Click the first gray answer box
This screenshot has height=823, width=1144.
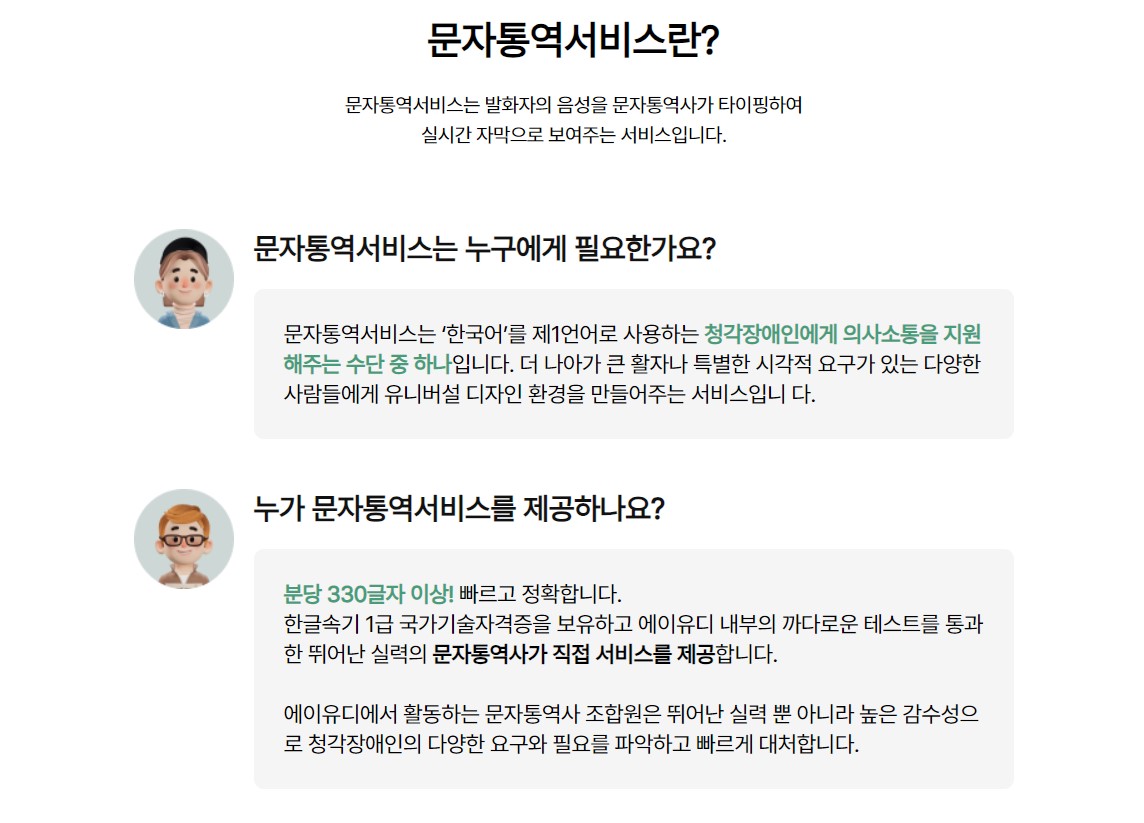633,364
